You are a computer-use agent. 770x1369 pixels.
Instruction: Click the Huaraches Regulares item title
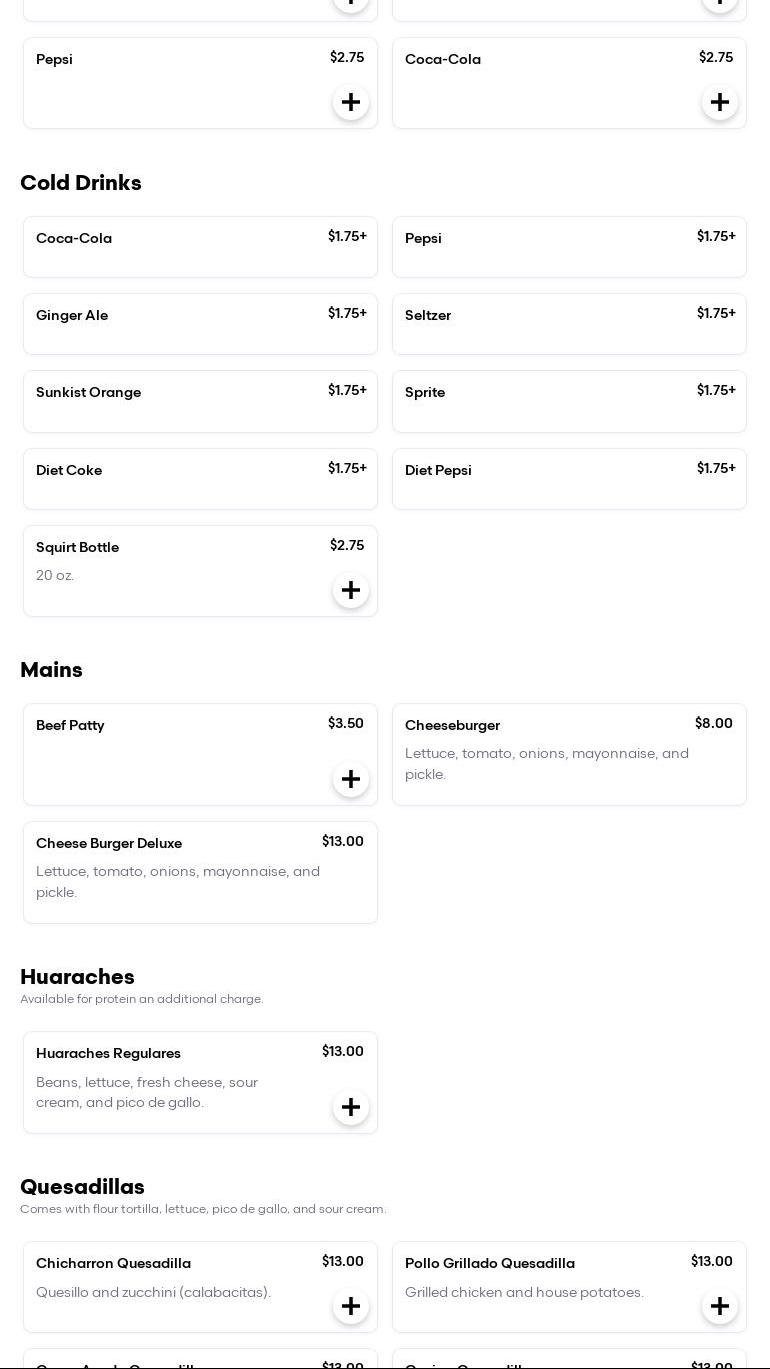coord(108,1054)
